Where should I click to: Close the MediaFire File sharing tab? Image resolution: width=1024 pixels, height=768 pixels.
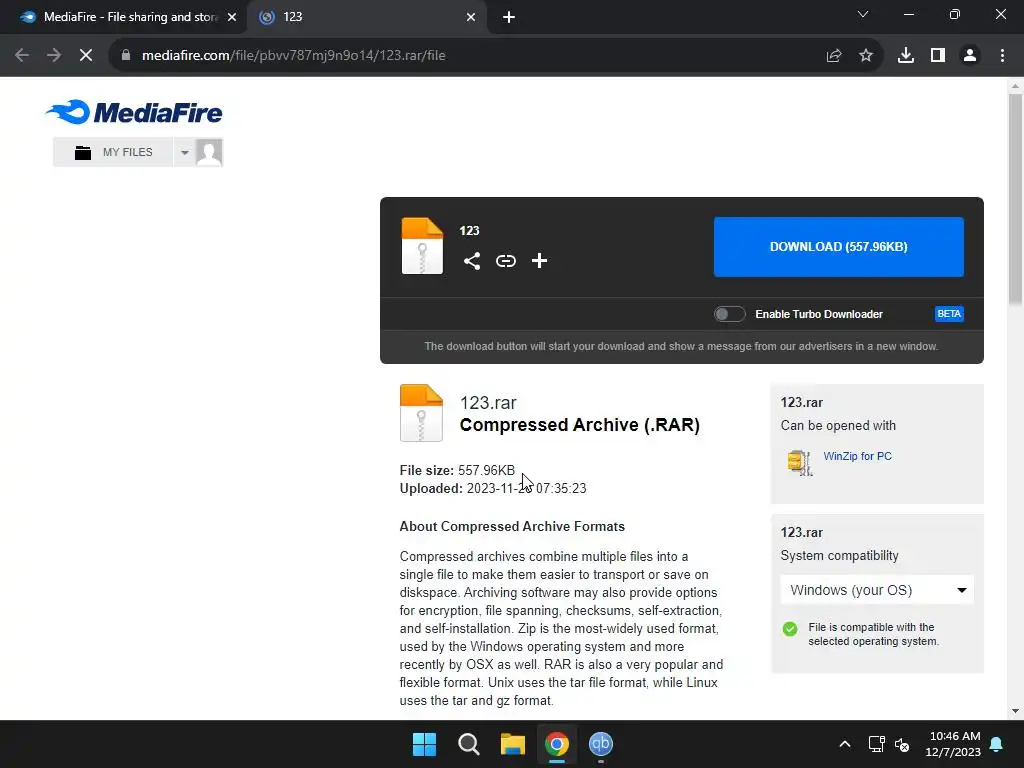pos(232,17)
